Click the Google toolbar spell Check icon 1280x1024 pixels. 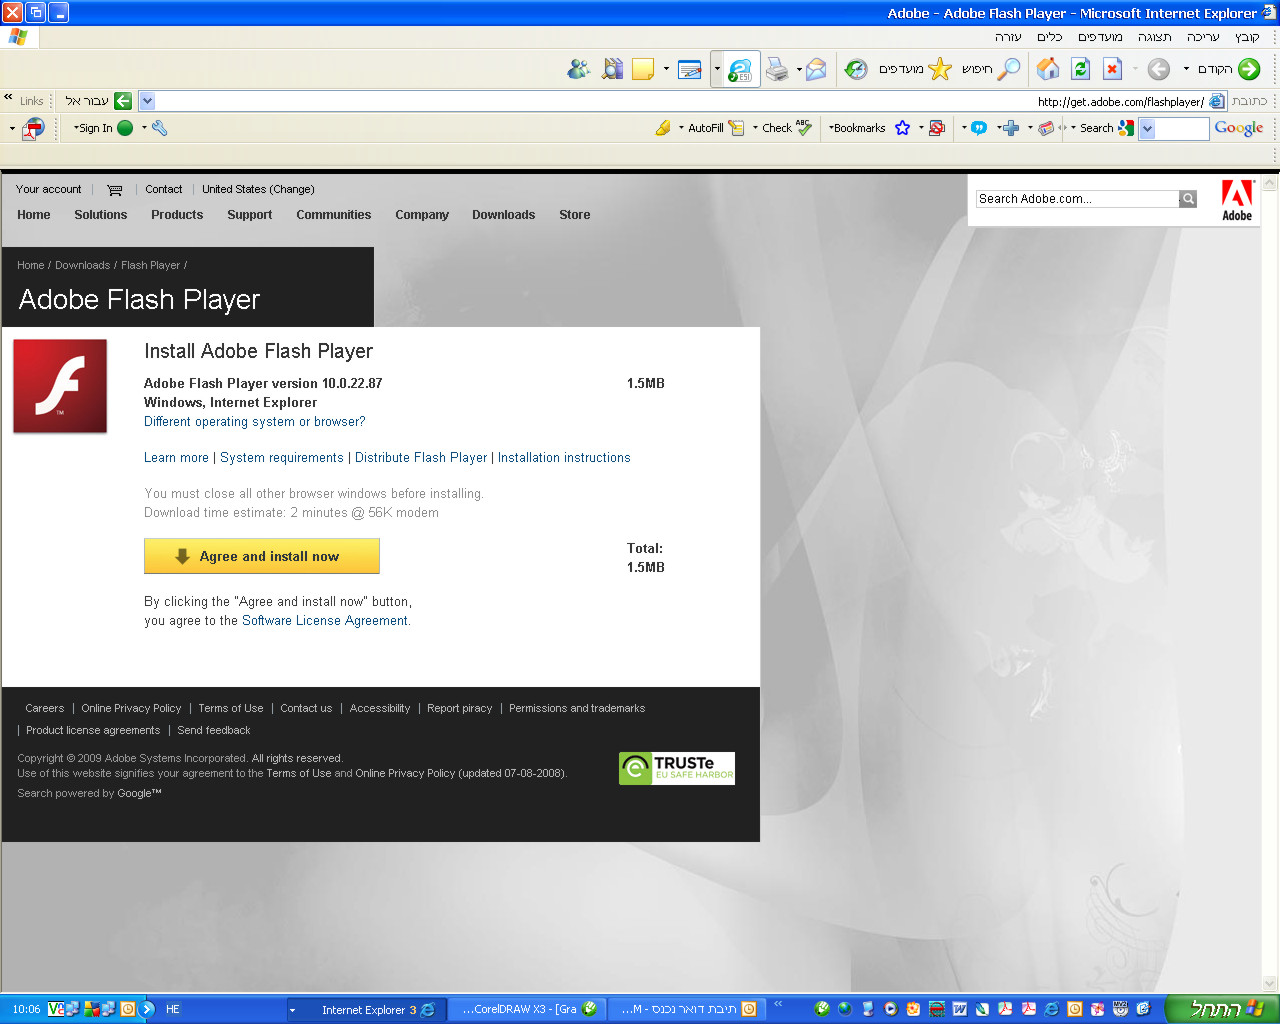[803, 127]
